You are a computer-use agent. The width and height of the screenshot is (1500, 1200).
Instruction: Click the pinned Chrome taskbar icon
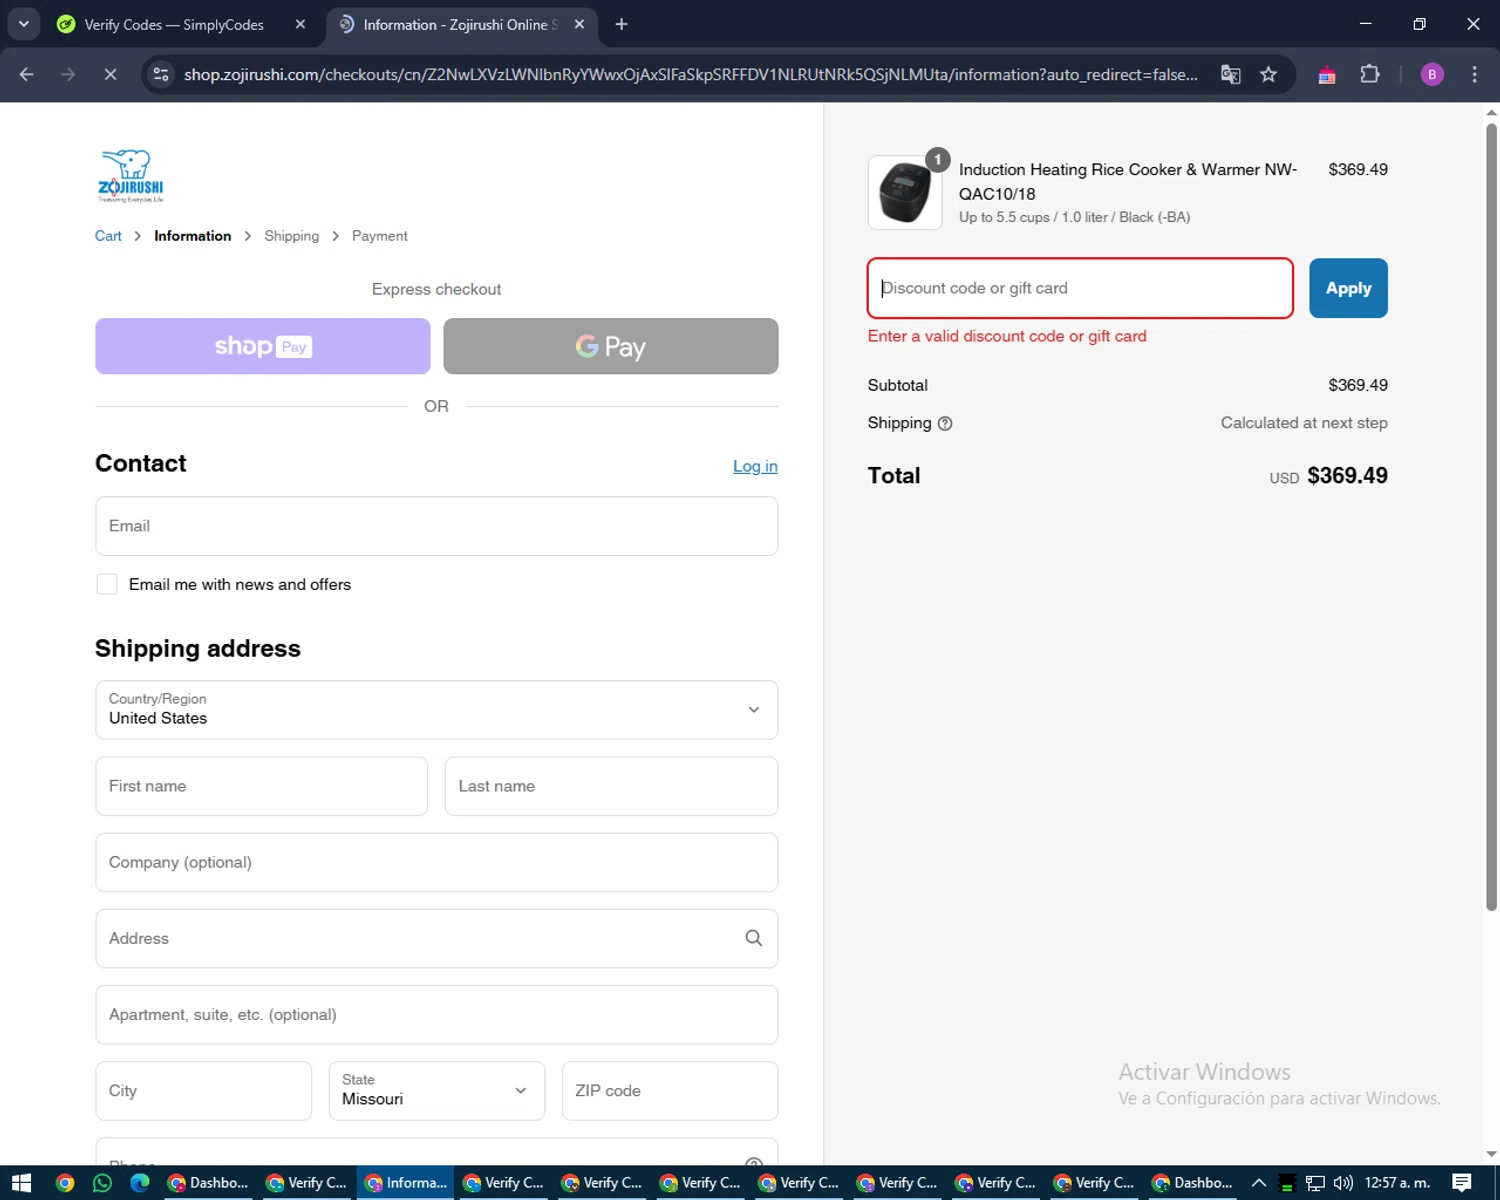point(65,1183)
